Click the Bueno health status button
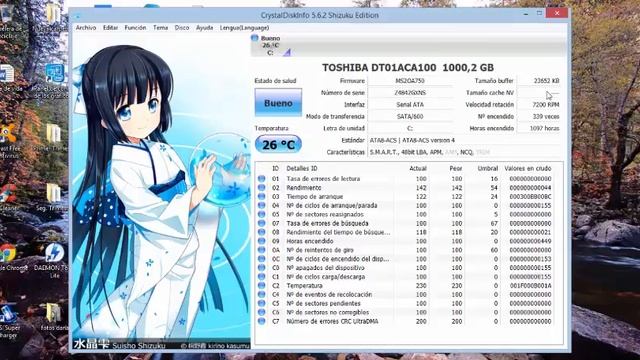This screenshot has height=360, width=640. click(x=278, y=103)
